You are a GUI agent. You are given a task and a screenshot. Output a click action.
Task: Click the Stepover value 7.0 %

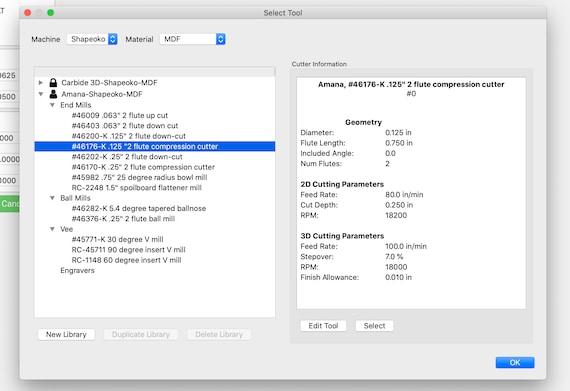click(394, 257)
